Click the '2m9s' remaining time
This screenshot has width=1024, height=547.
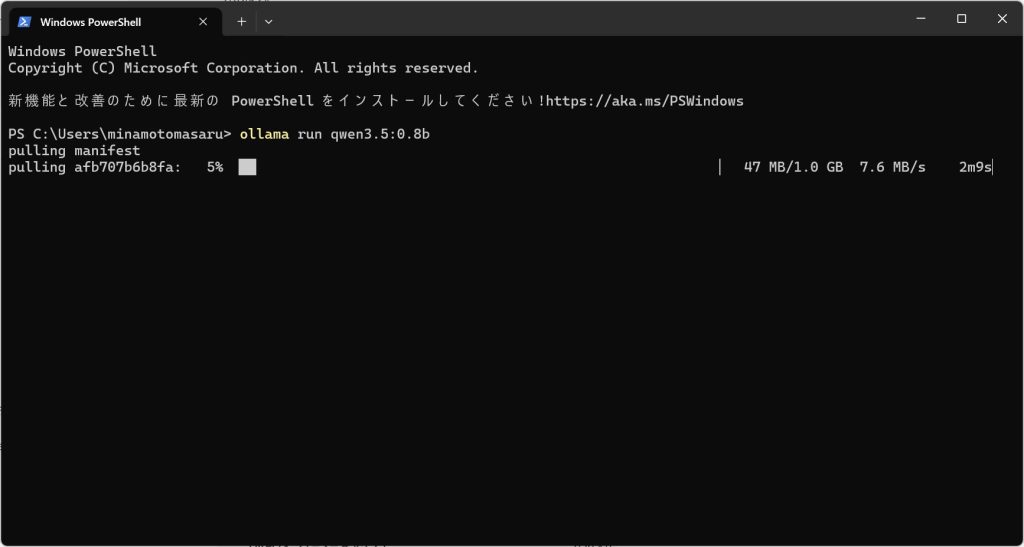click(x=975, y=168)
